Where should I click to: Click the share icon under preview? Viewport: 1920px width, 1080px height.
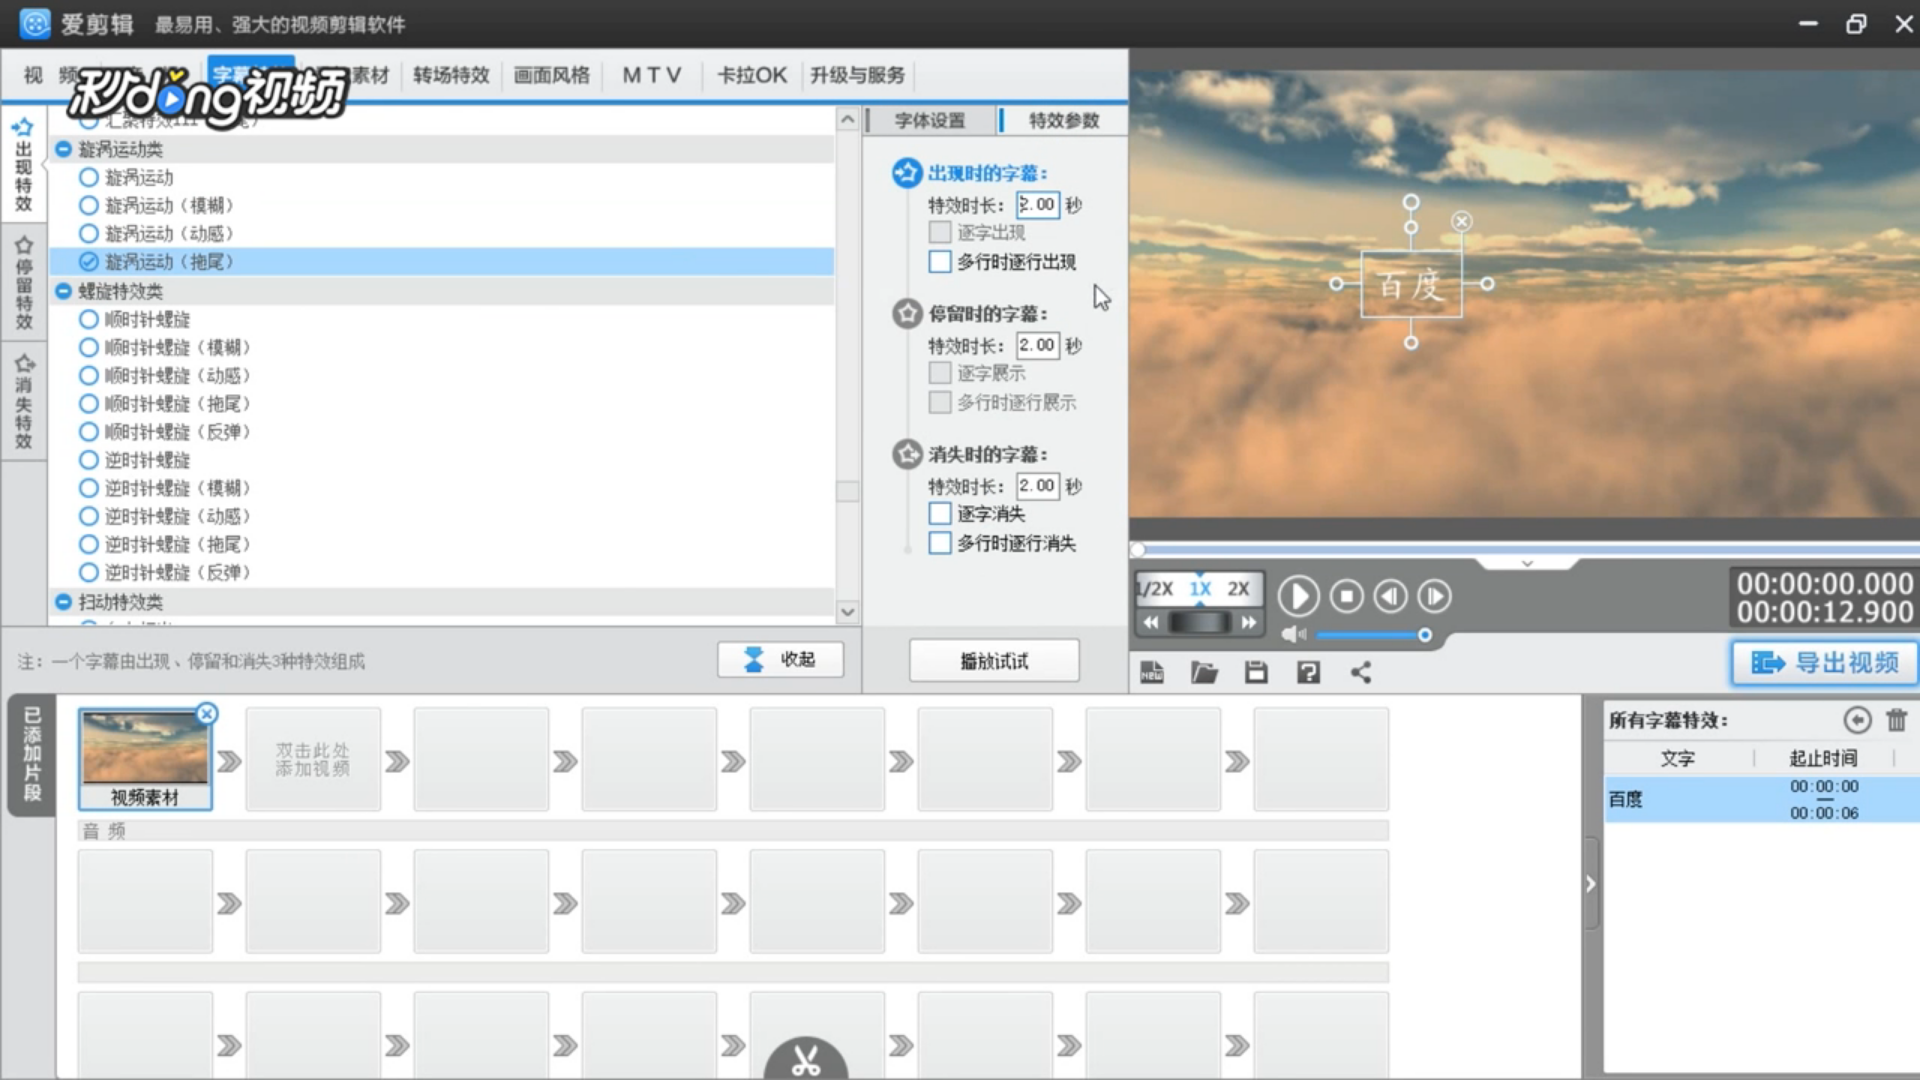tap(1361, 673)
